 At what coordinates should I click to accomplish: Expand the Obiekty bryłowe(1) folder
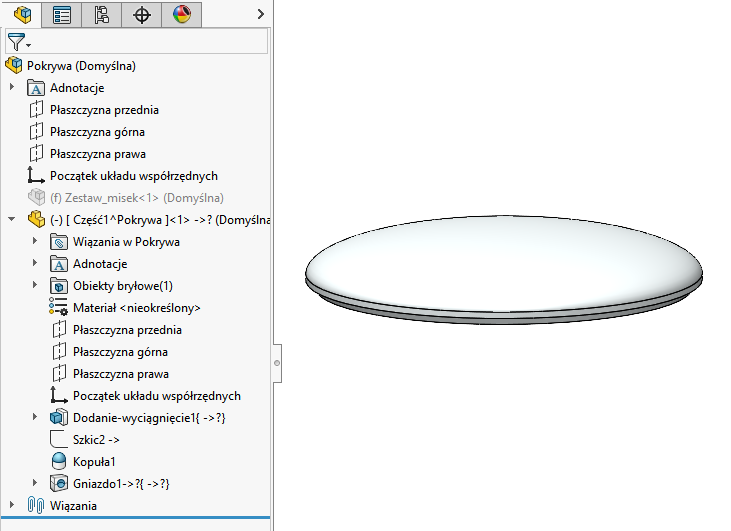coord(35,286)
